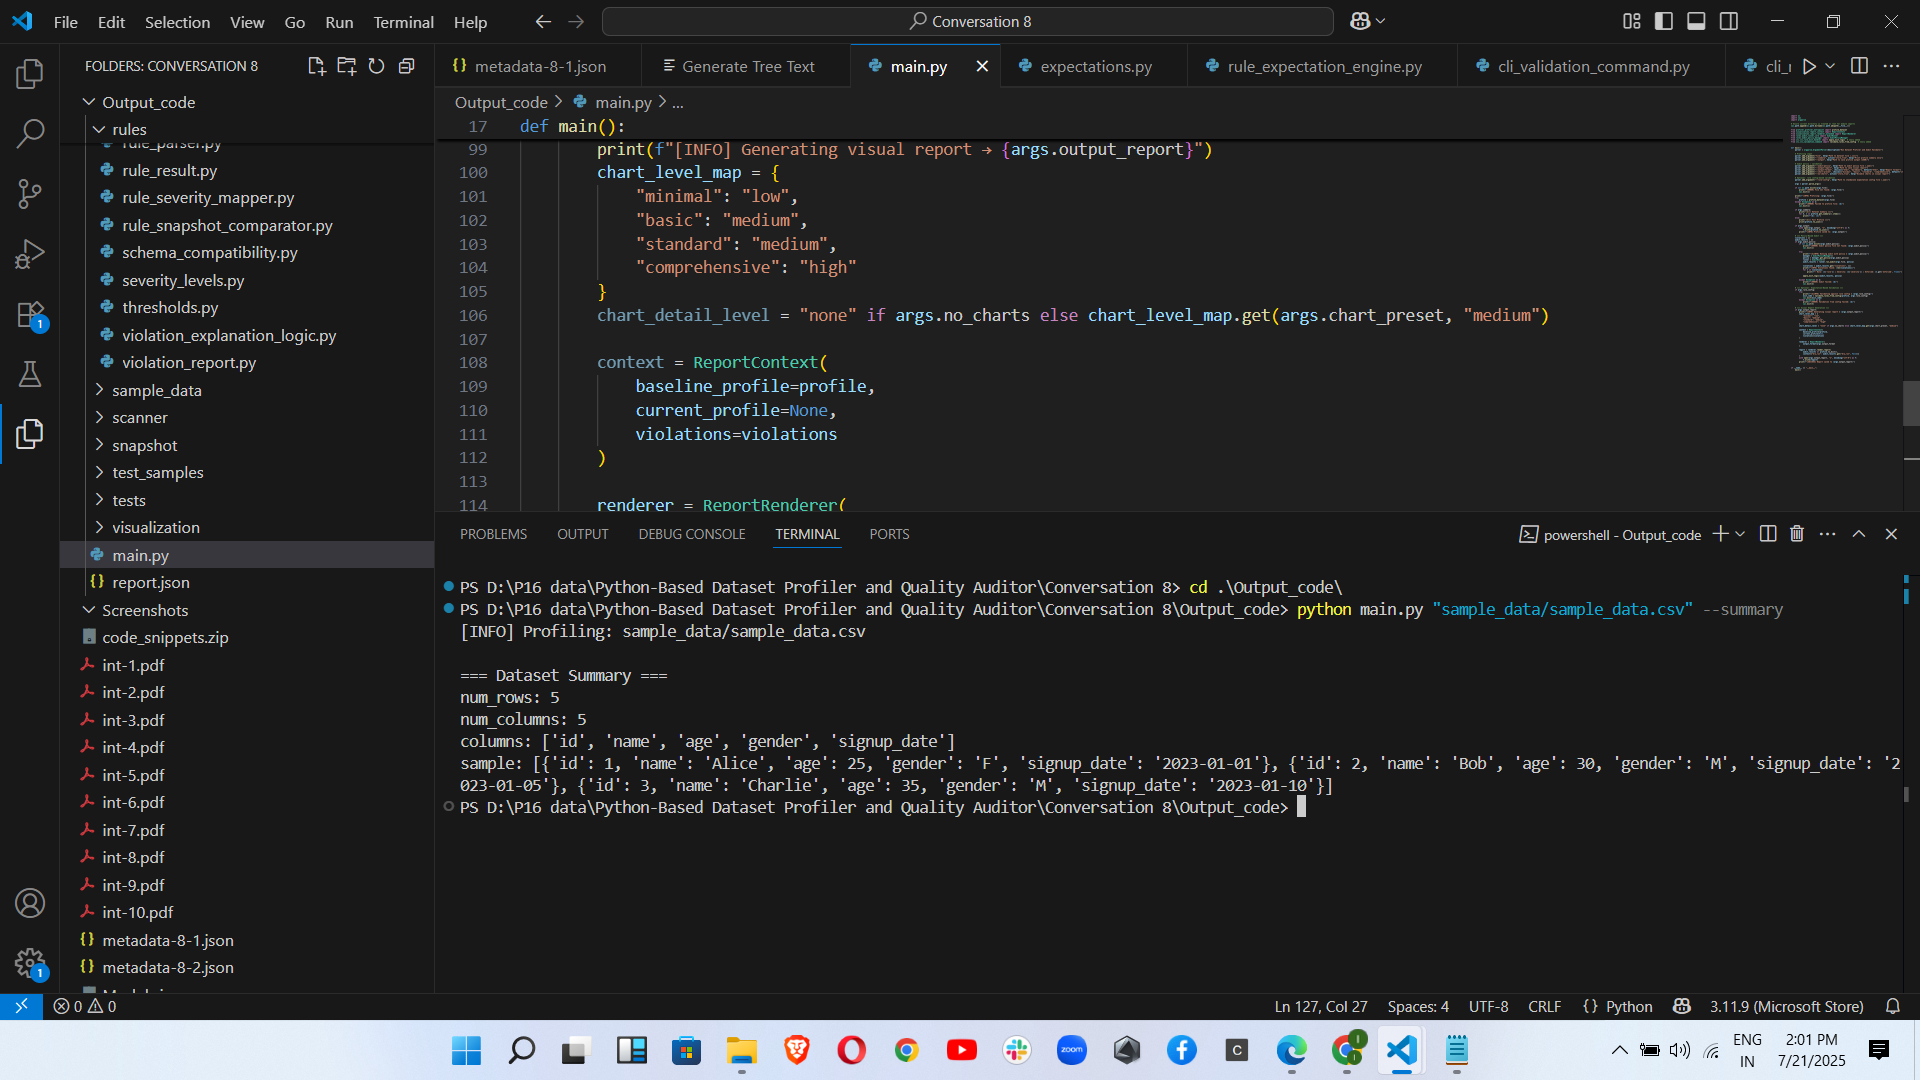The height and width of the screenshot is (1080, 1920).
Task: Open the Accounts menu
Action: 30,903
